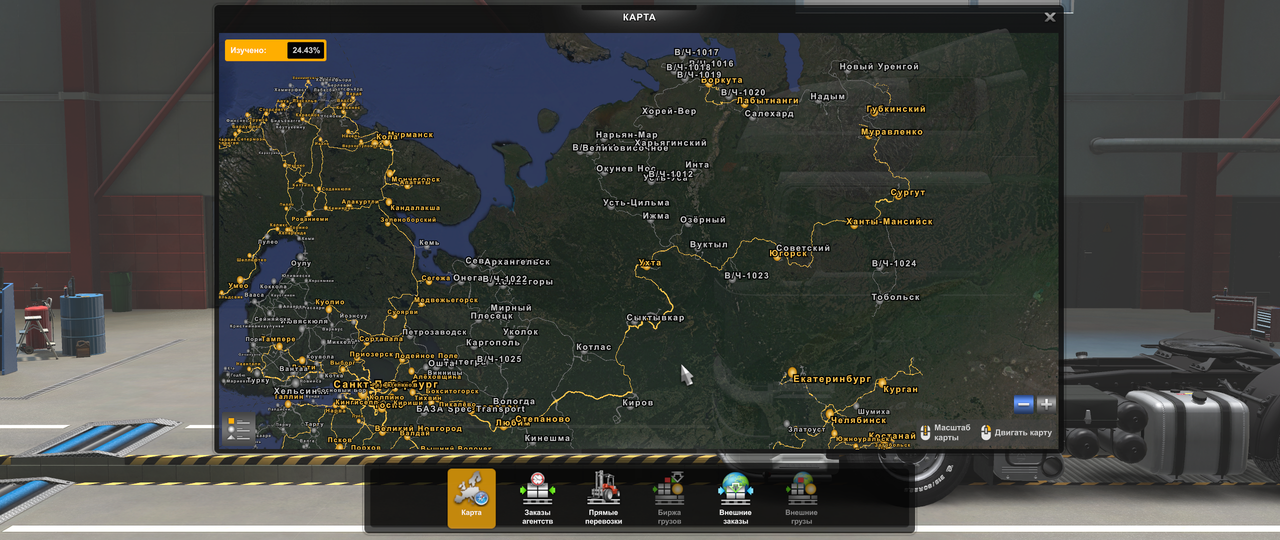Select Петрозаводск on the map
This screenshot has height=540, width=1280.
(x=434, y=332)
